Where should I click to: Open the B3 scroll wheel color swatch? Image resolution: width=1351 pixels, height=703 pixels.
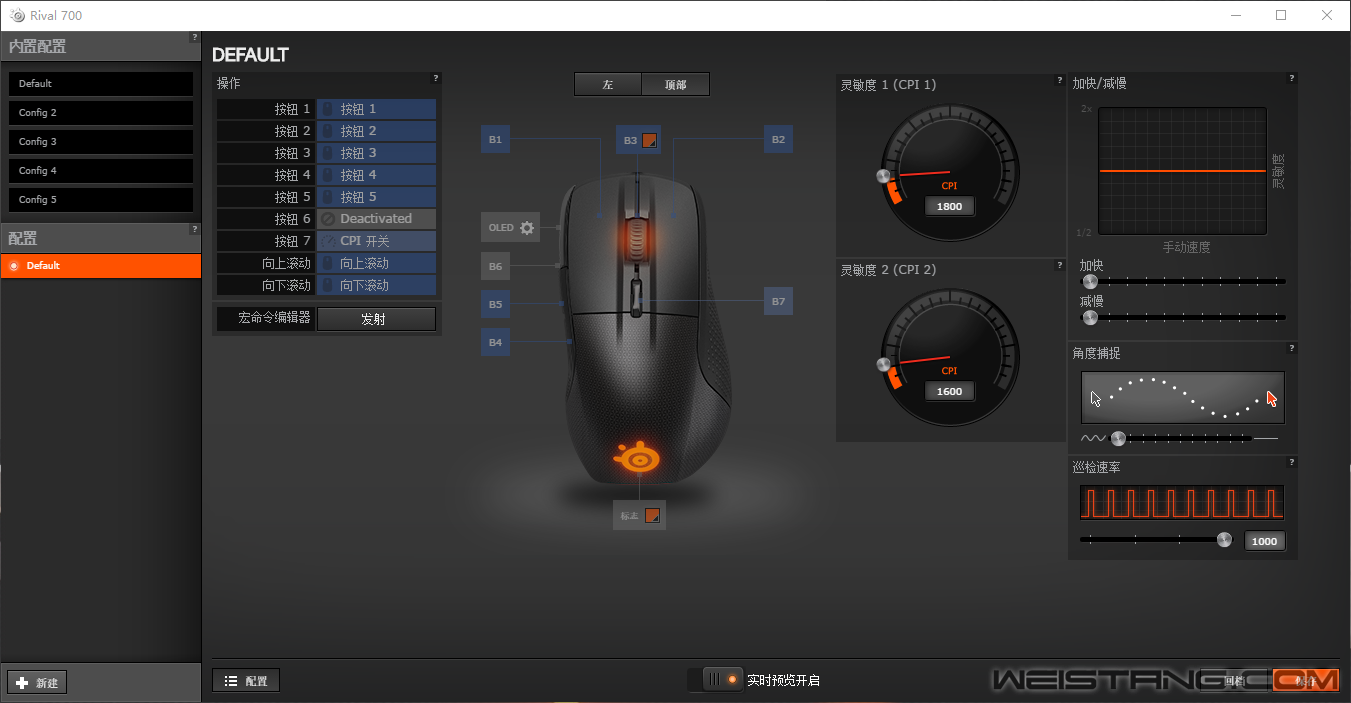coord(649,140)
